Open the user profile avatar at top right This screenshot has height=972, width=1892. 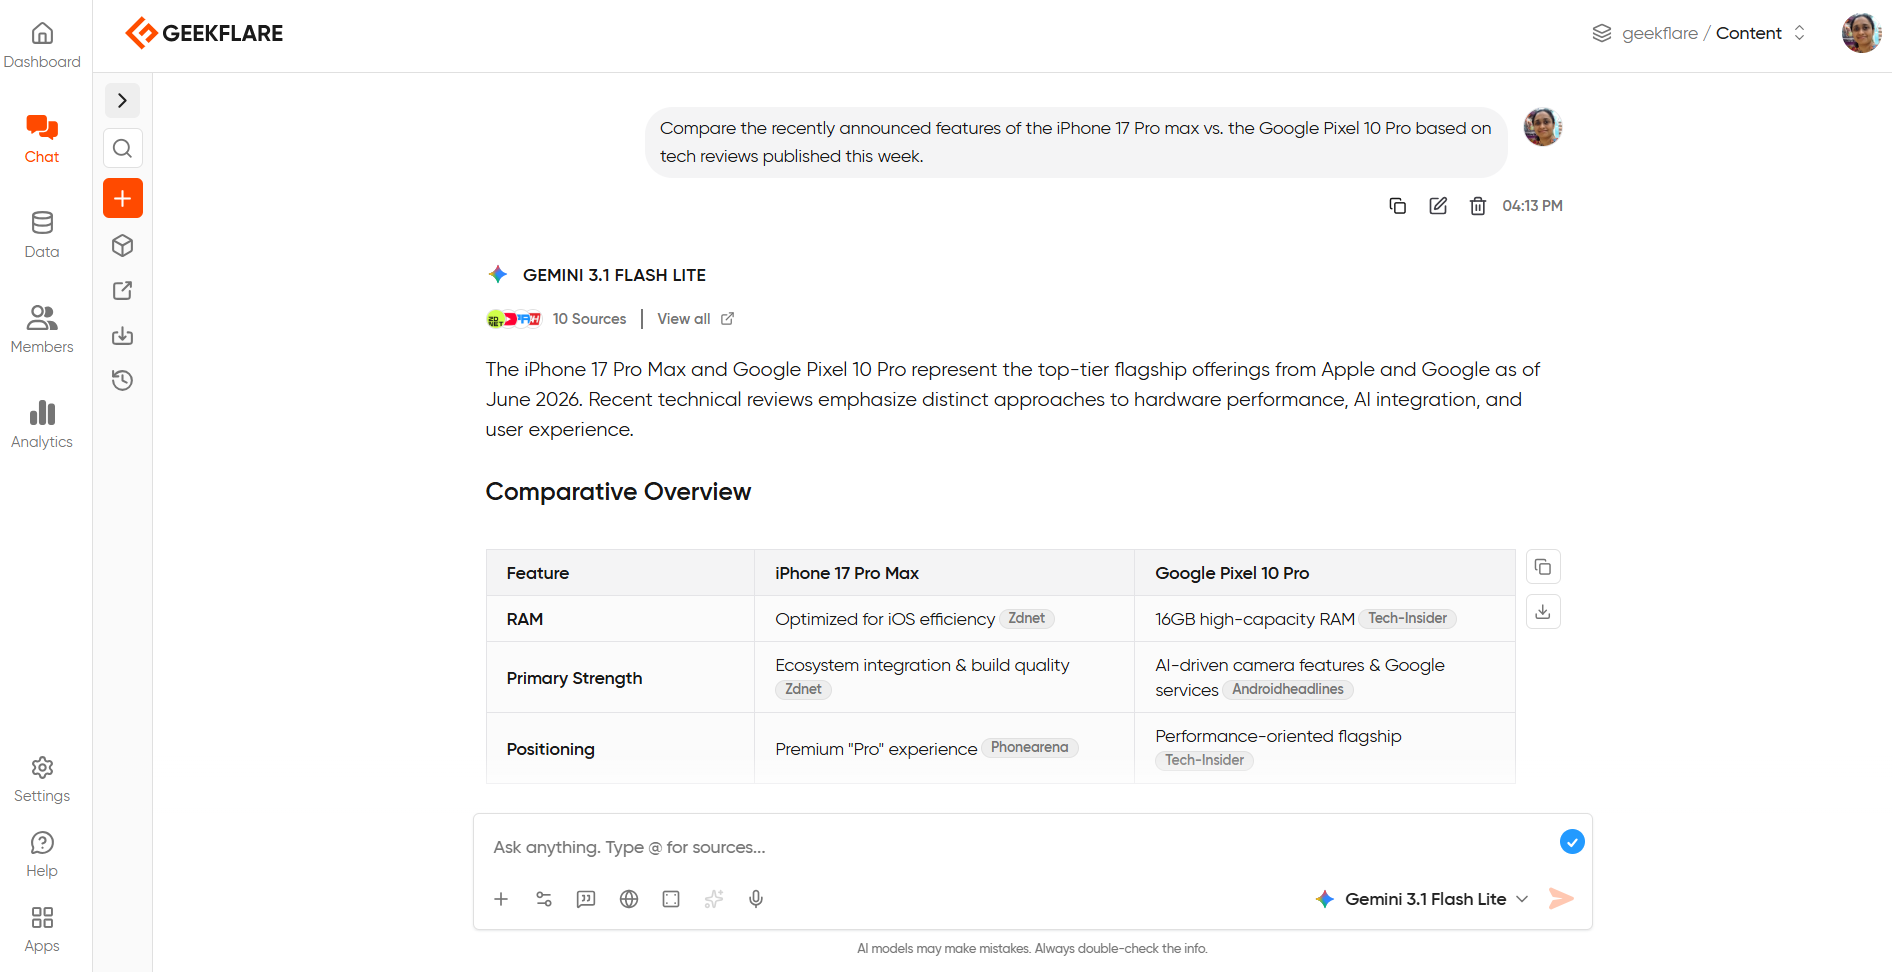(x=1861, y=33)
